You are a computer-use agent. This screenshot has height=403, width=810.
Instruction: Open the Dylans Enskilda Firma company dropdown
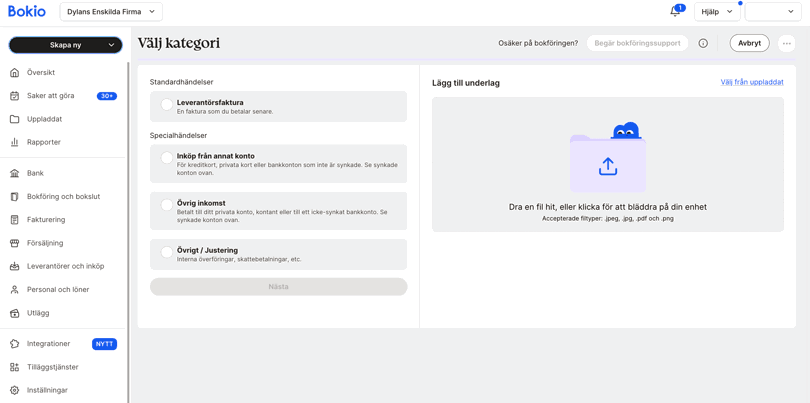(111, 11)
